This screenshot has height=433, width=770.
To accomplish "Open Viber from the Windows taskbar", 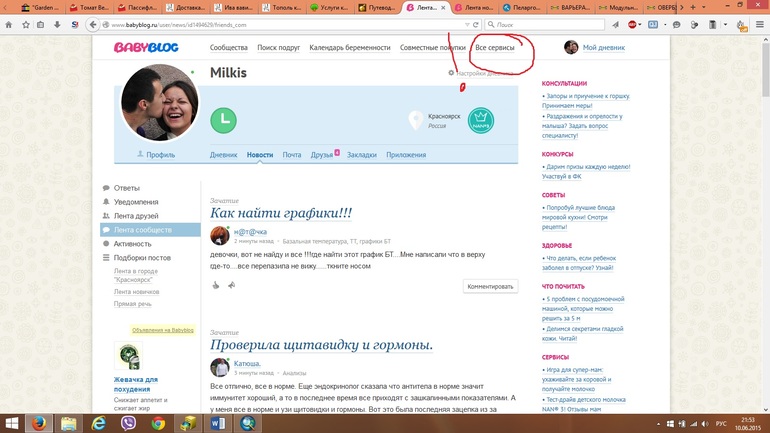I will [128, 423].
